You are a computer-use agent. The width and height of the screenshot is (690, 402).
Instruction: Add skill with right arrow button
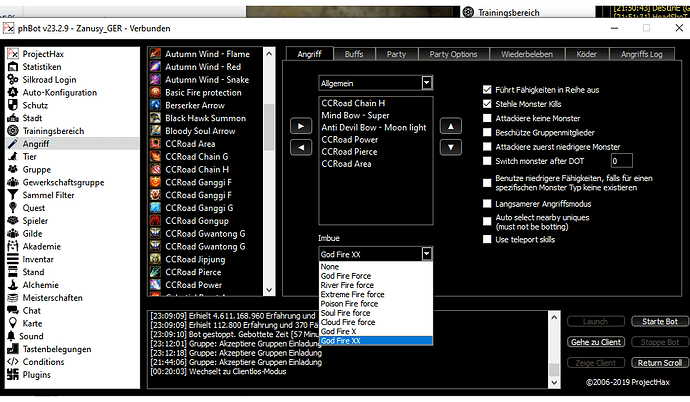(301, 126)
